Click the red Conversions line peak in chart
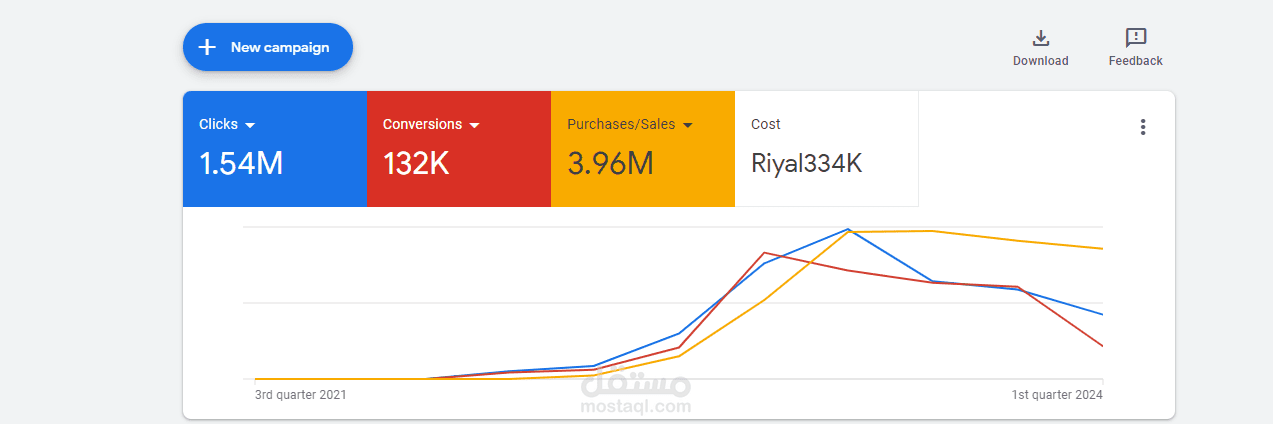 [764, 253]
